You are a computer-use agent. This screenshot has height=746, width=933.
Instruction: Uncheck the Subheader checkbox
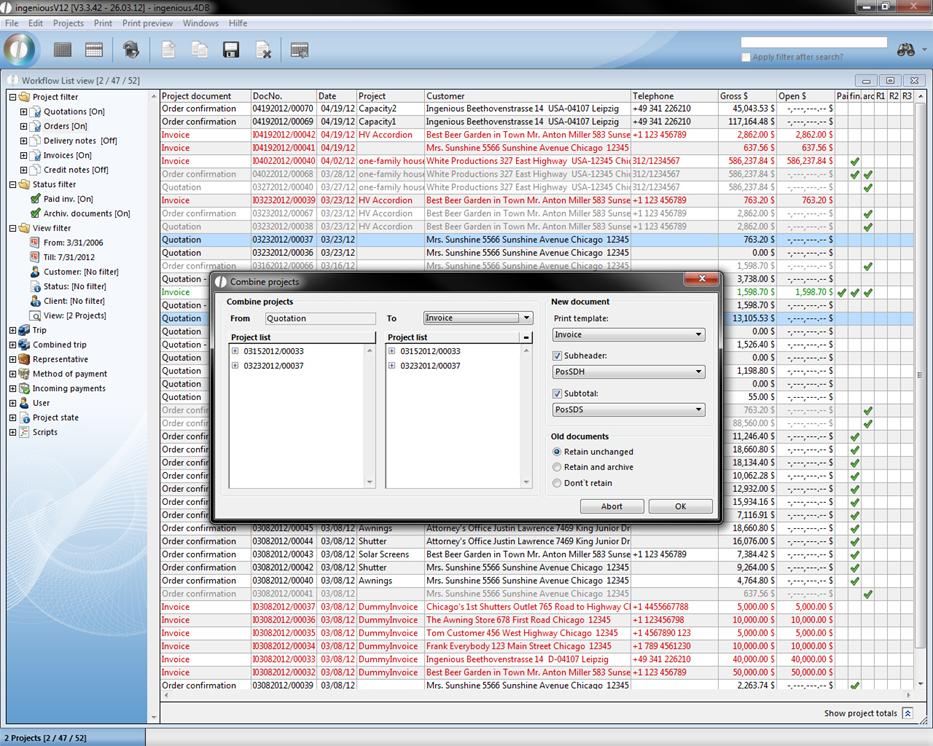click(x=557, y=356)
